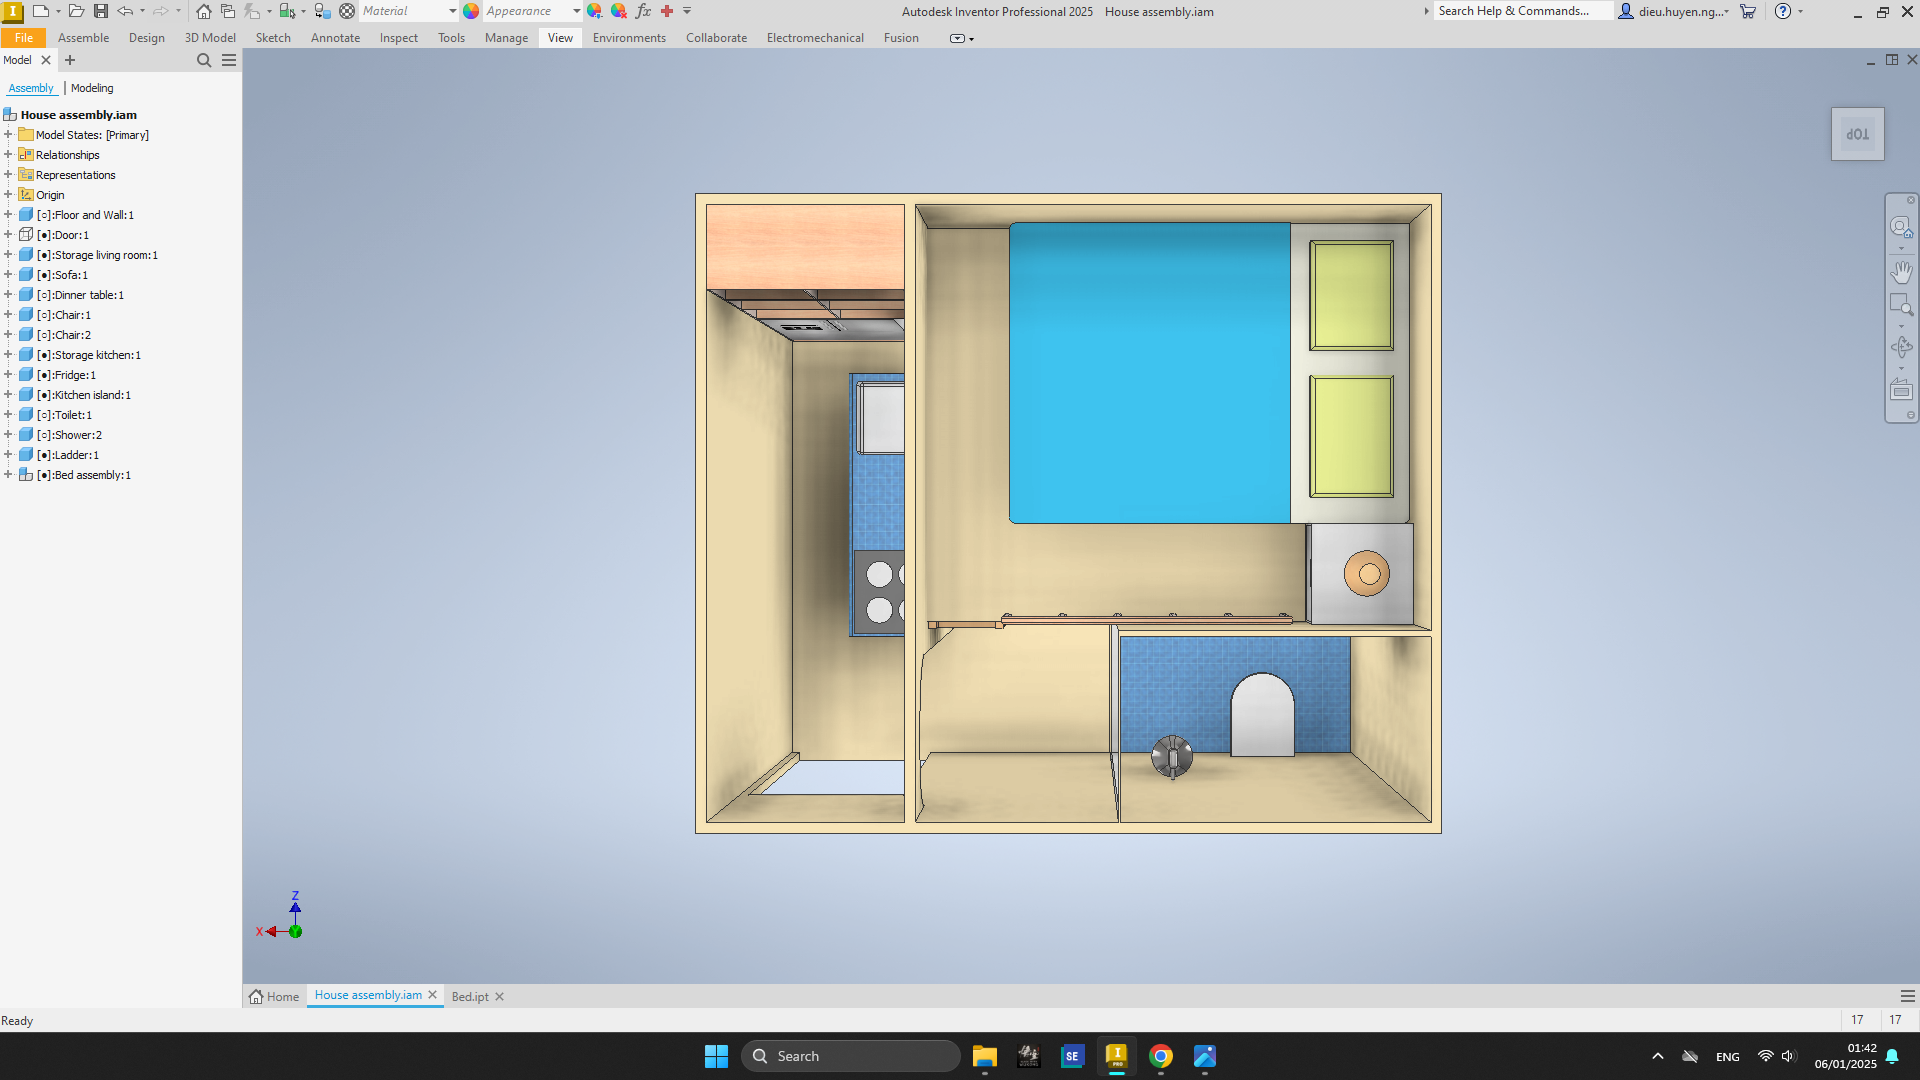Image resolution: width=1920 pixels, height=1080 pixels.
Task: Click the Windows taskbar Search box
Action: click(851, 1056)
